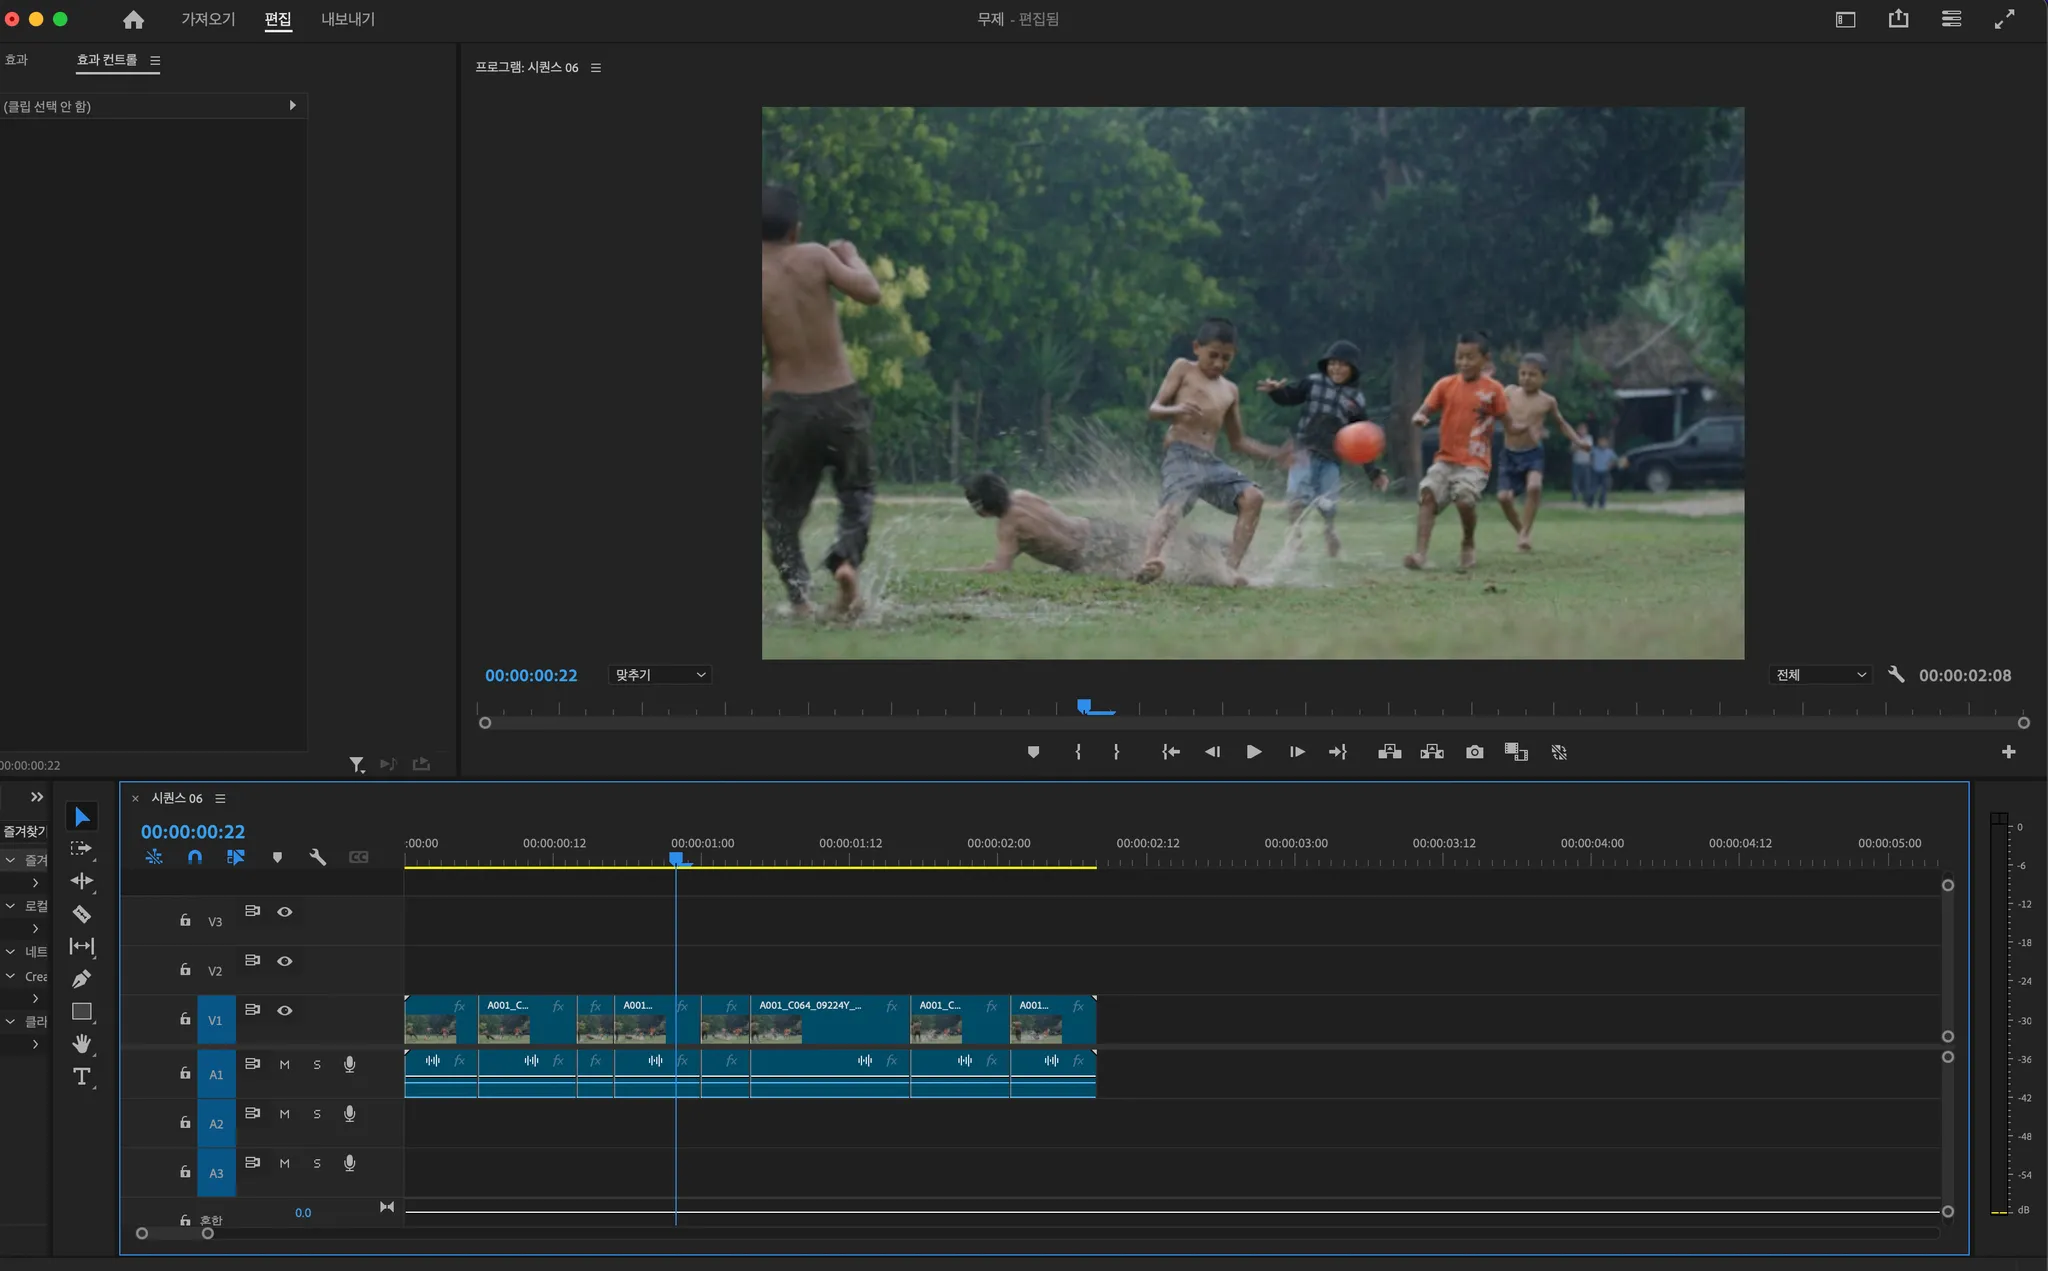This screenshot has height=1271, width=2048.
Task: Select the Pen tool
Action: pyautogui.click(x=82, y=979)
